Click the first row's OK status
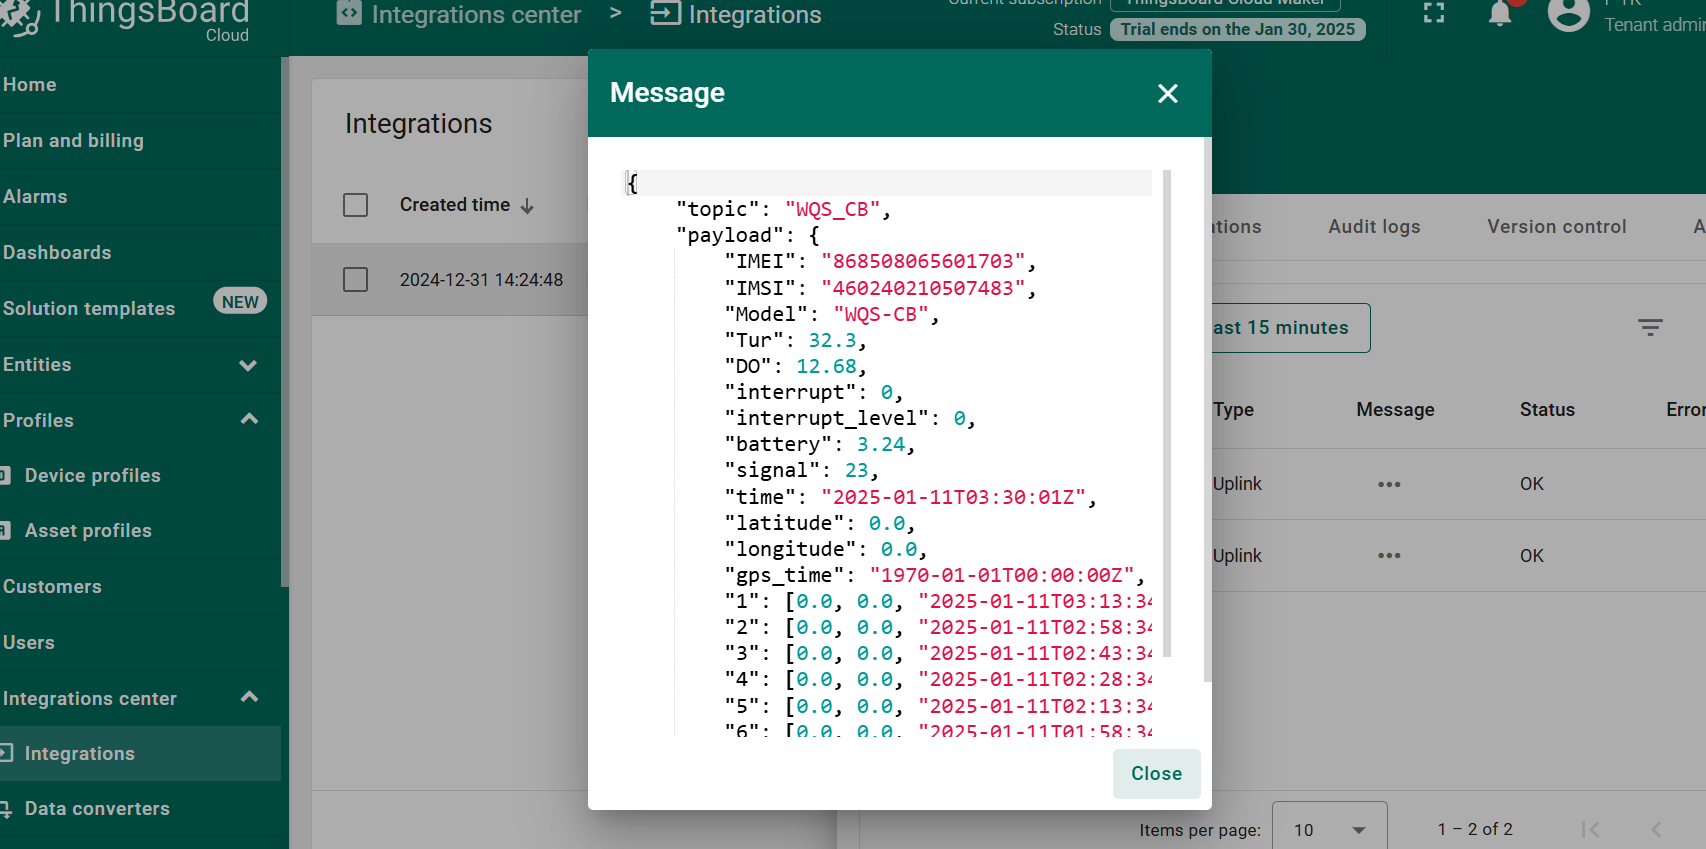 pyautogui.click(x=1532, y=484)
